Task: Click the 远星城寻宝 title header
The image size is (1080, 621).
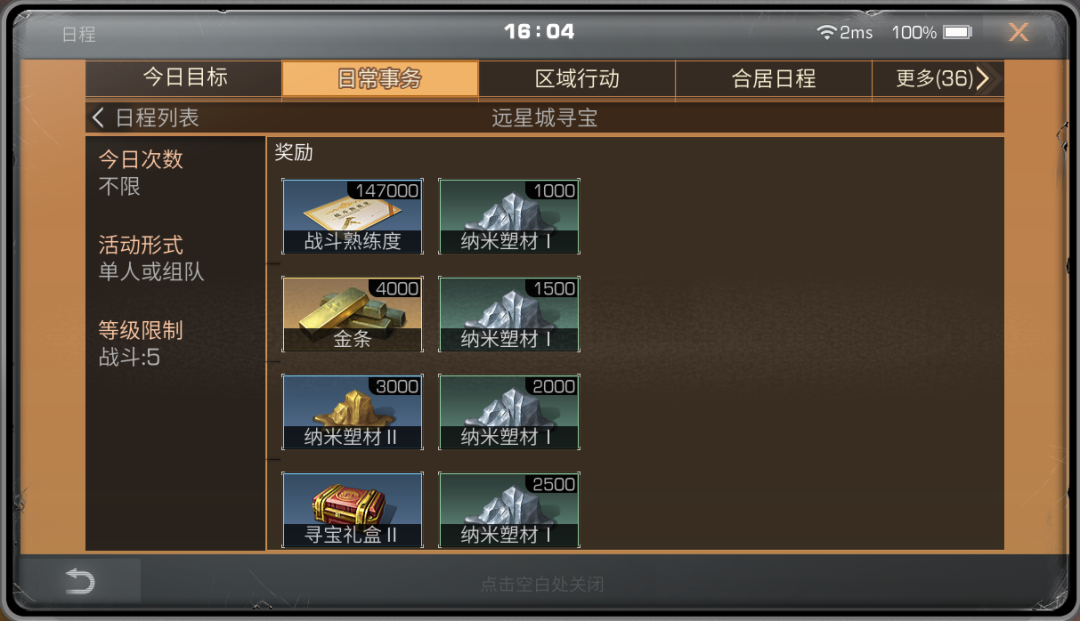Action: [544, 118]
